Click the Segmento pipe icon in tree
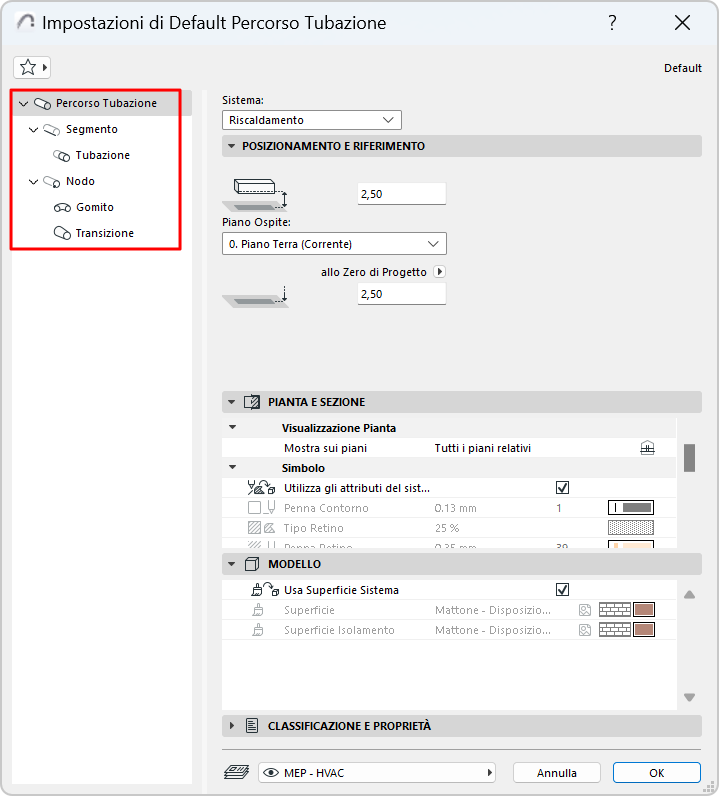 [x=52, y=130]
